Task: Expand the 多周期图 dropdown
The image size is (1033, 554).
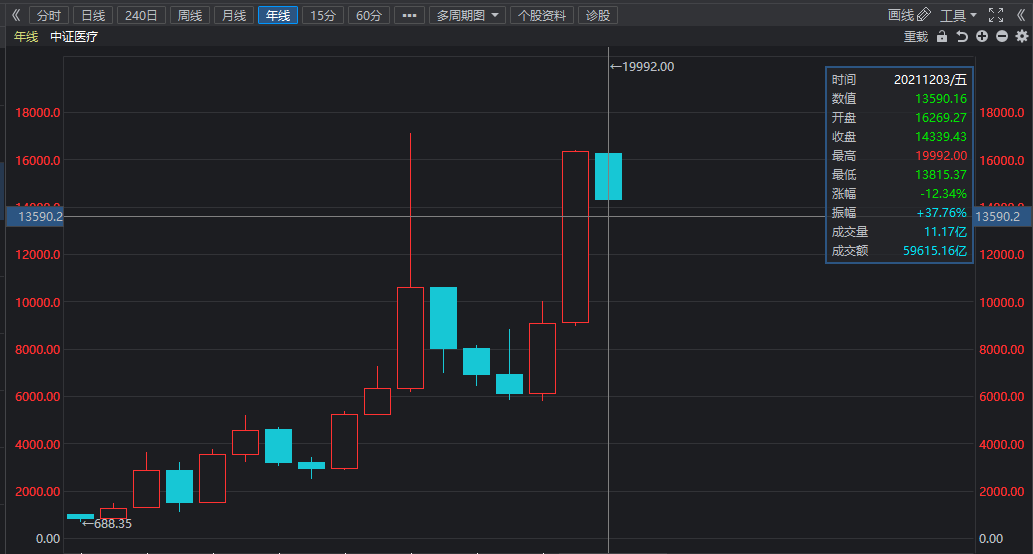Action: [x=467, y=15]
